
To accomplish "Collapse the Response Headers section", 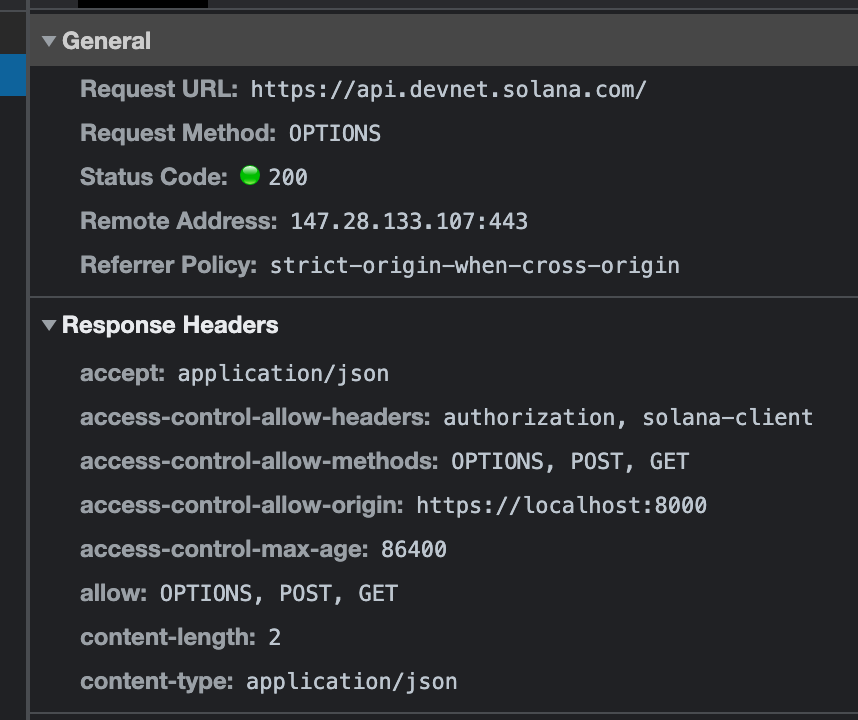I will point(48,324).
